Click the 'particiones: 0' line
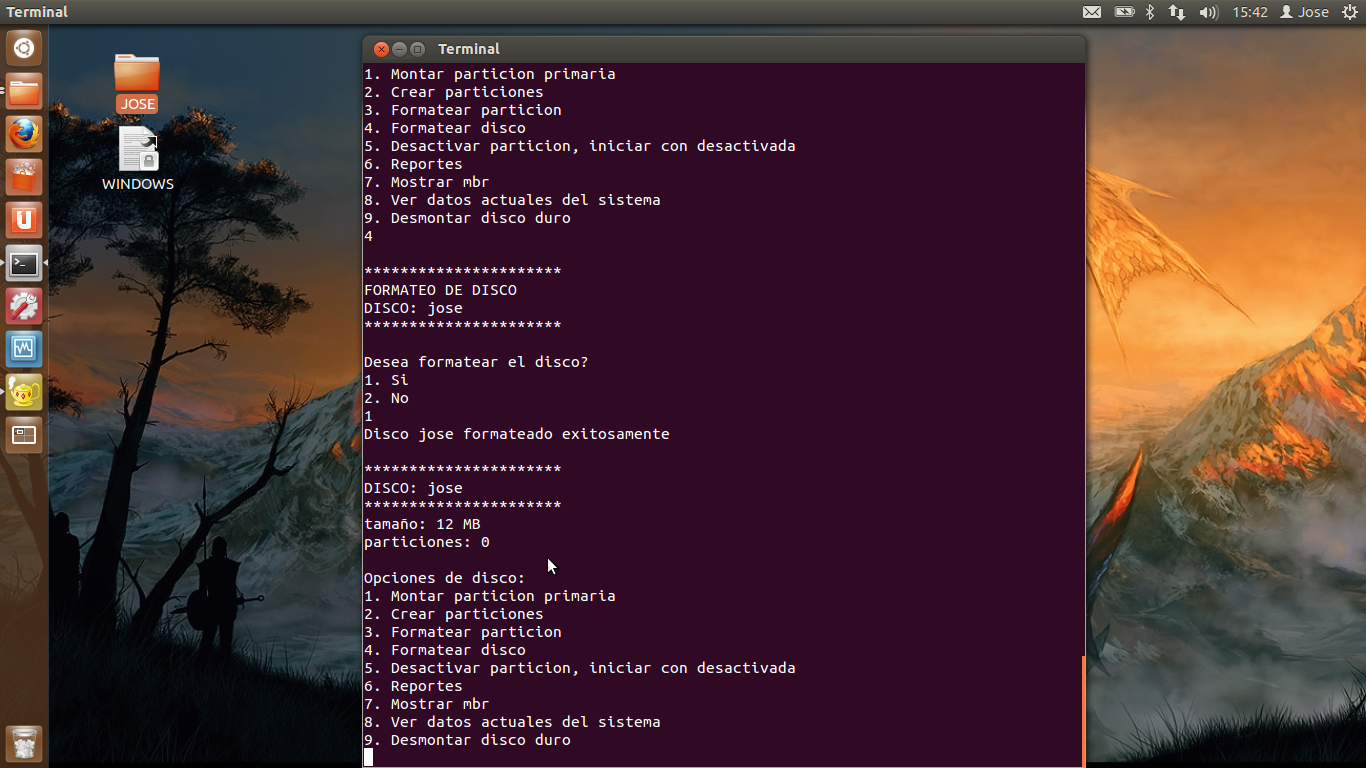 [427, 542]
